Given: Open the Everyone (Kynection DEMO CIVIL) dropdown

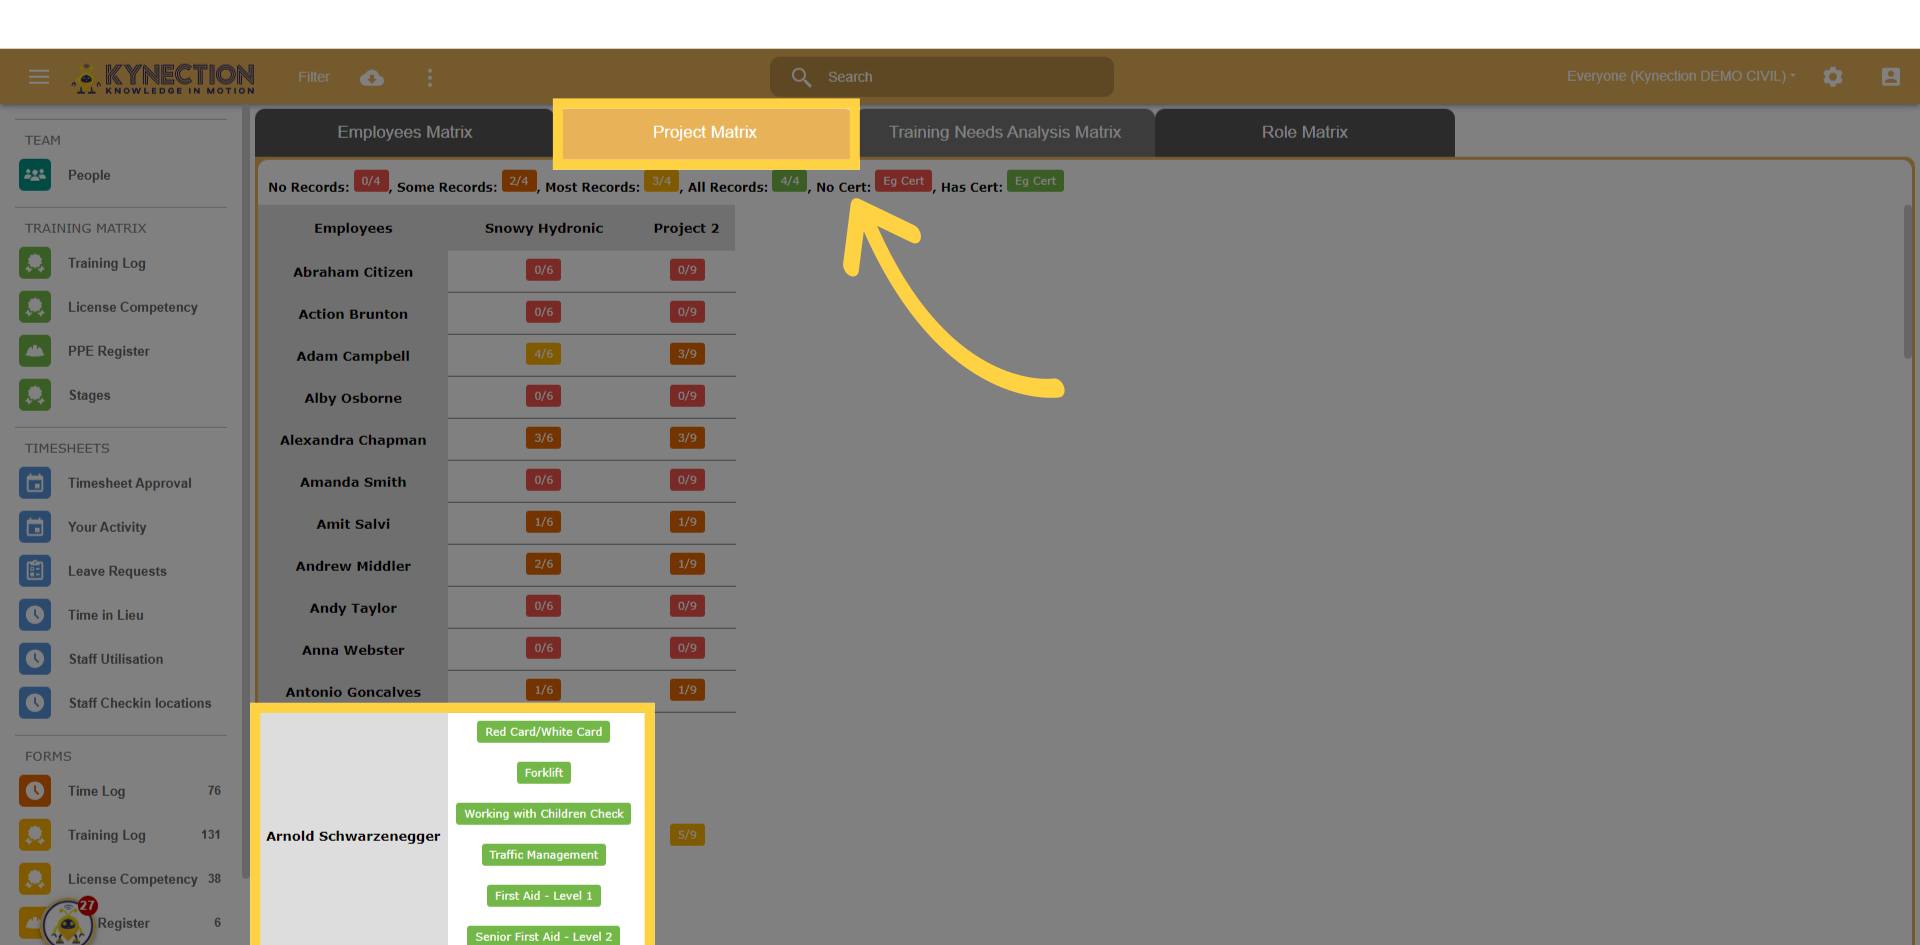Looking at the screenshot, I should tap(1681, 76).
